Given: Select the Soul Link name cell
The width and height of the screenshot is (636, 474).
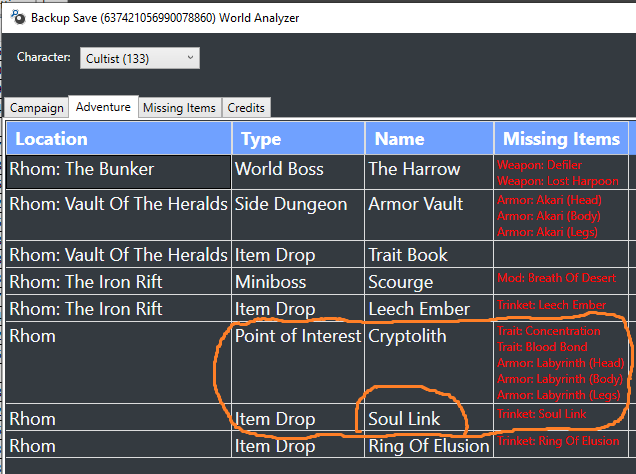Looking at the screenshot, I should 429,417.
